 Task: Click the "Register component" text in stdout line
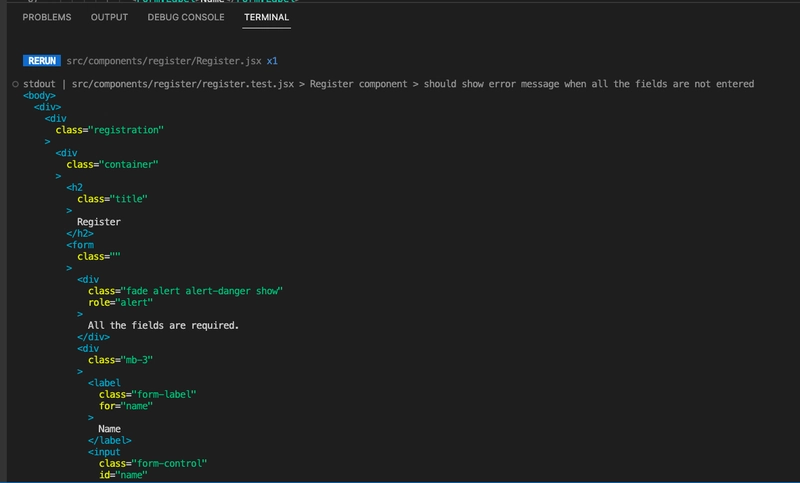[358, 84]
